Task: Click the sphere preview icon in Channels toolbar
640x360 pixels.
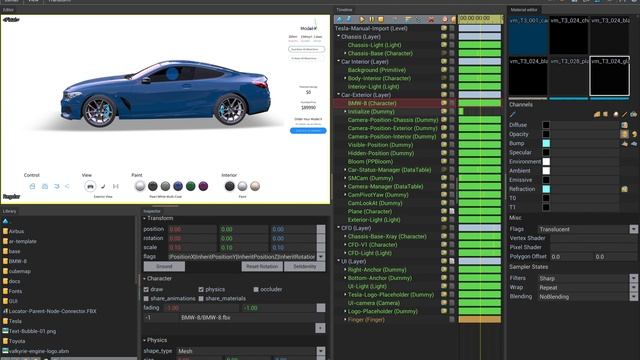Action: tap(615, 114)
